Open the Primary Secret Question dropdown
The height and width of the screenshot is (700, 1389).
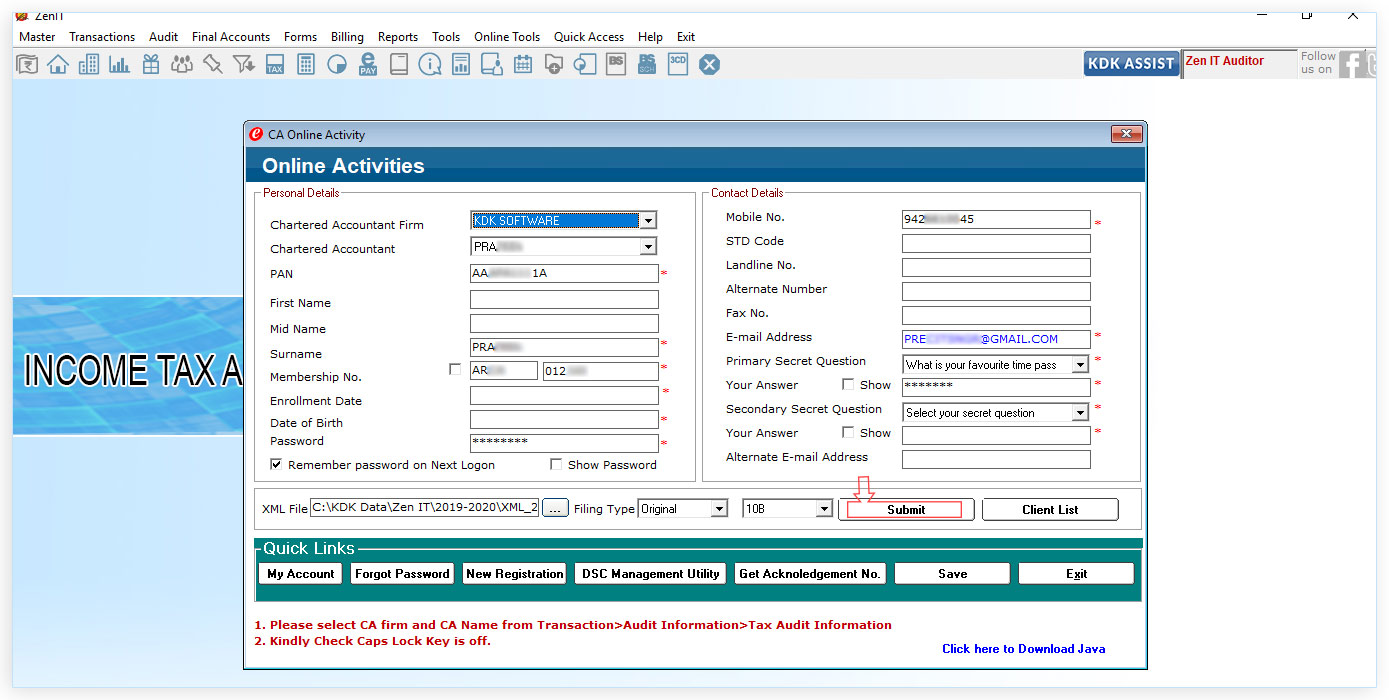click(x=1080, y=365)
